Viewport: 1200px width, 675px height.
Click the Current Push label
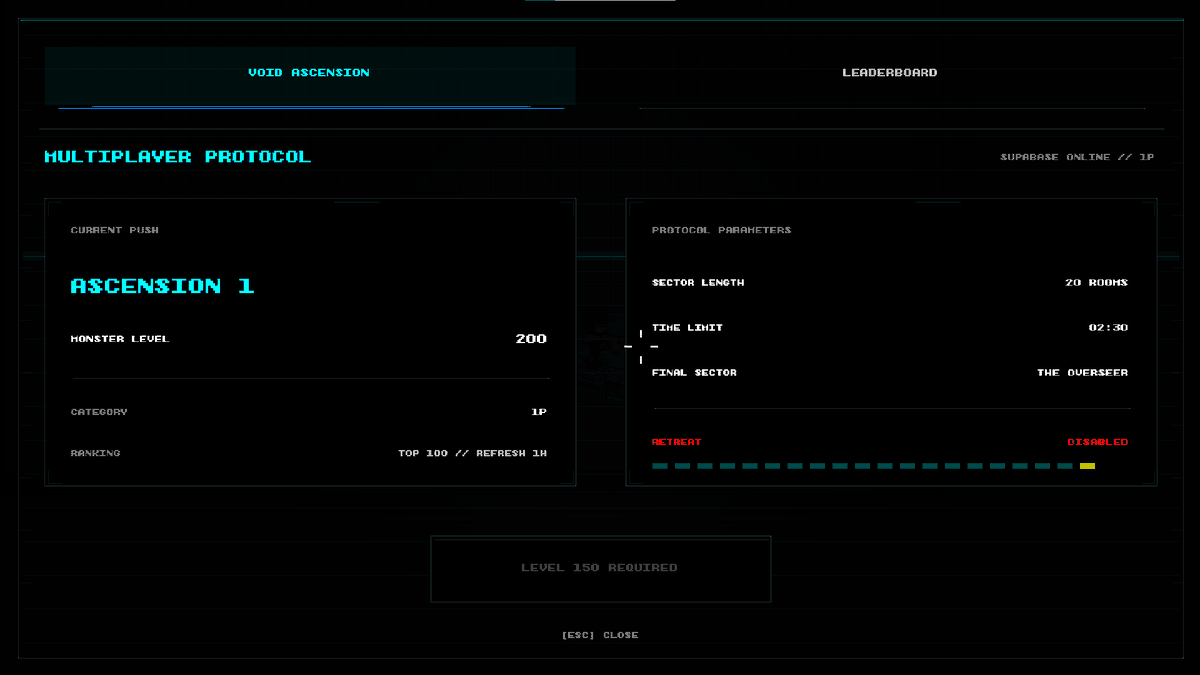point(115,230)
